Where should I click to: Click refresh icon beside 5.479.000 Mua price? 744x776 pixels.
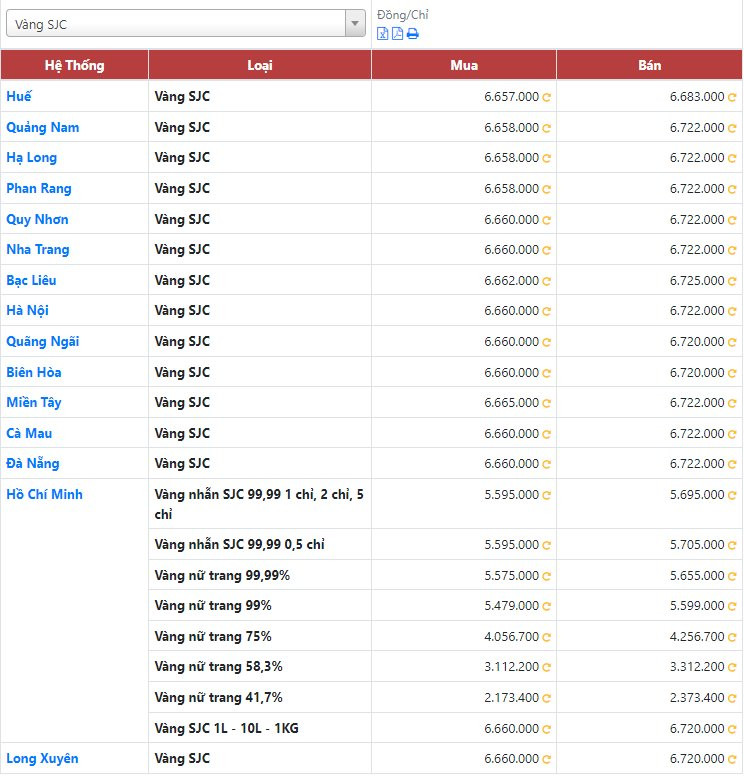[546, 606]
